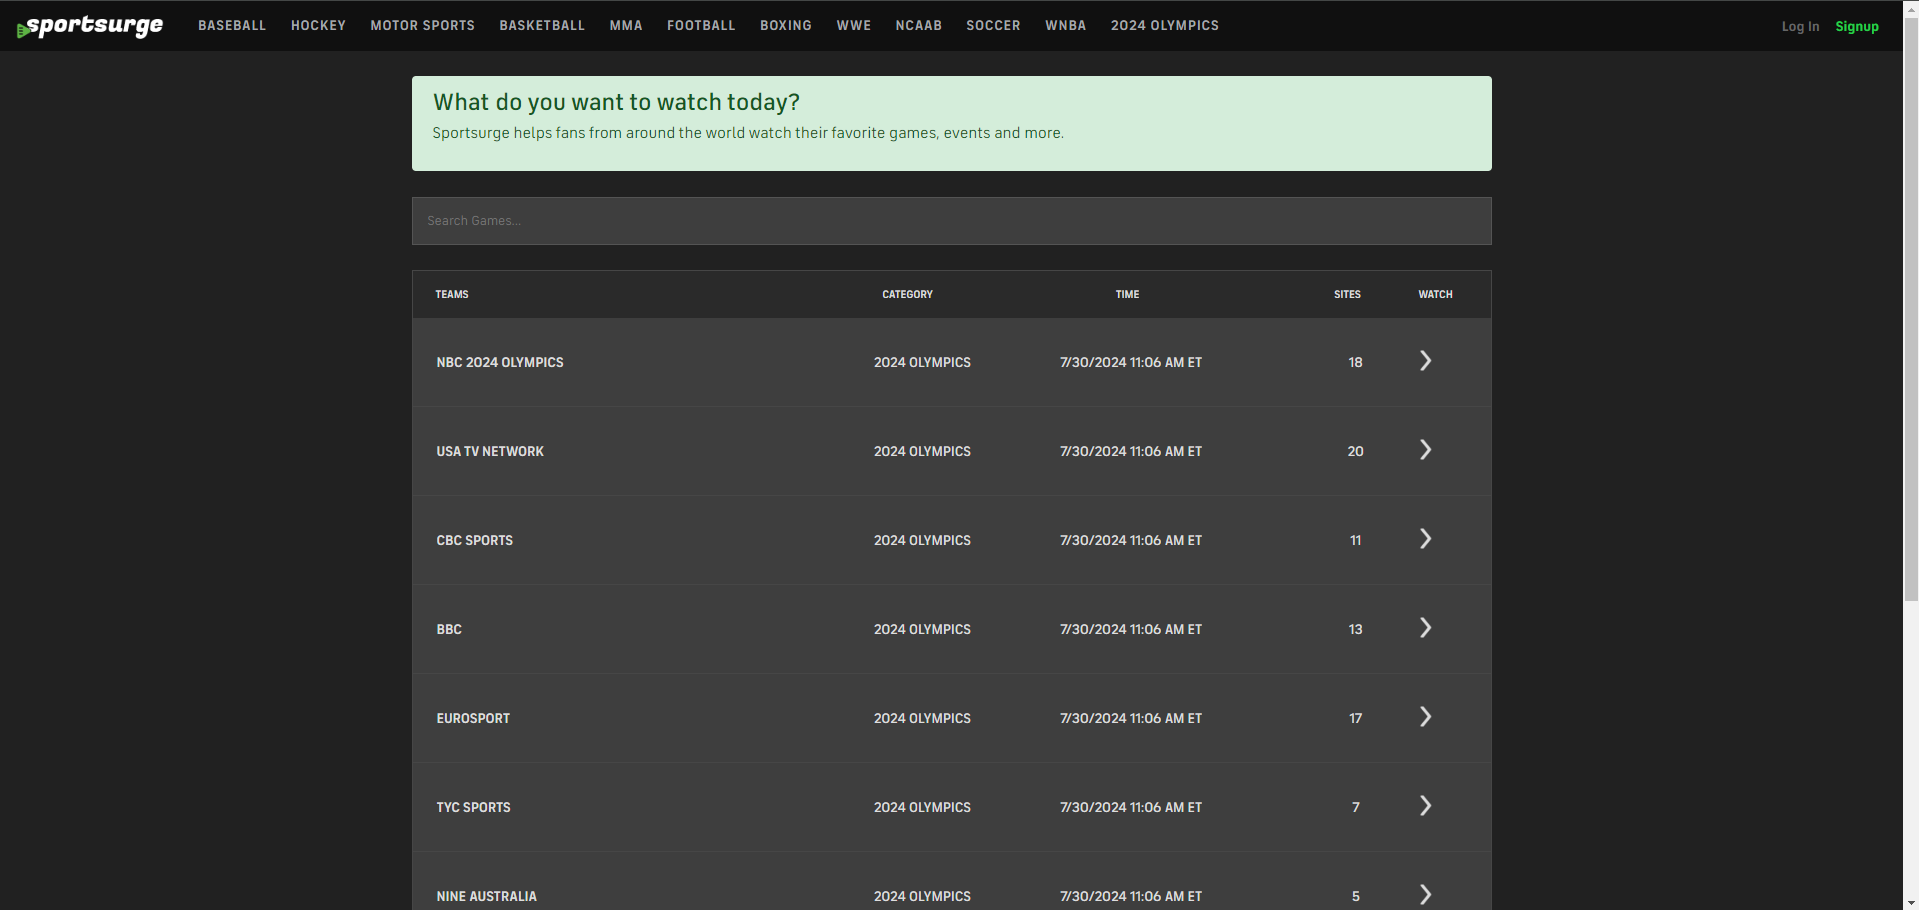Open the watch arrow for BBC
Viewport: 1919px width, 910px height.
coord(1425,628)
